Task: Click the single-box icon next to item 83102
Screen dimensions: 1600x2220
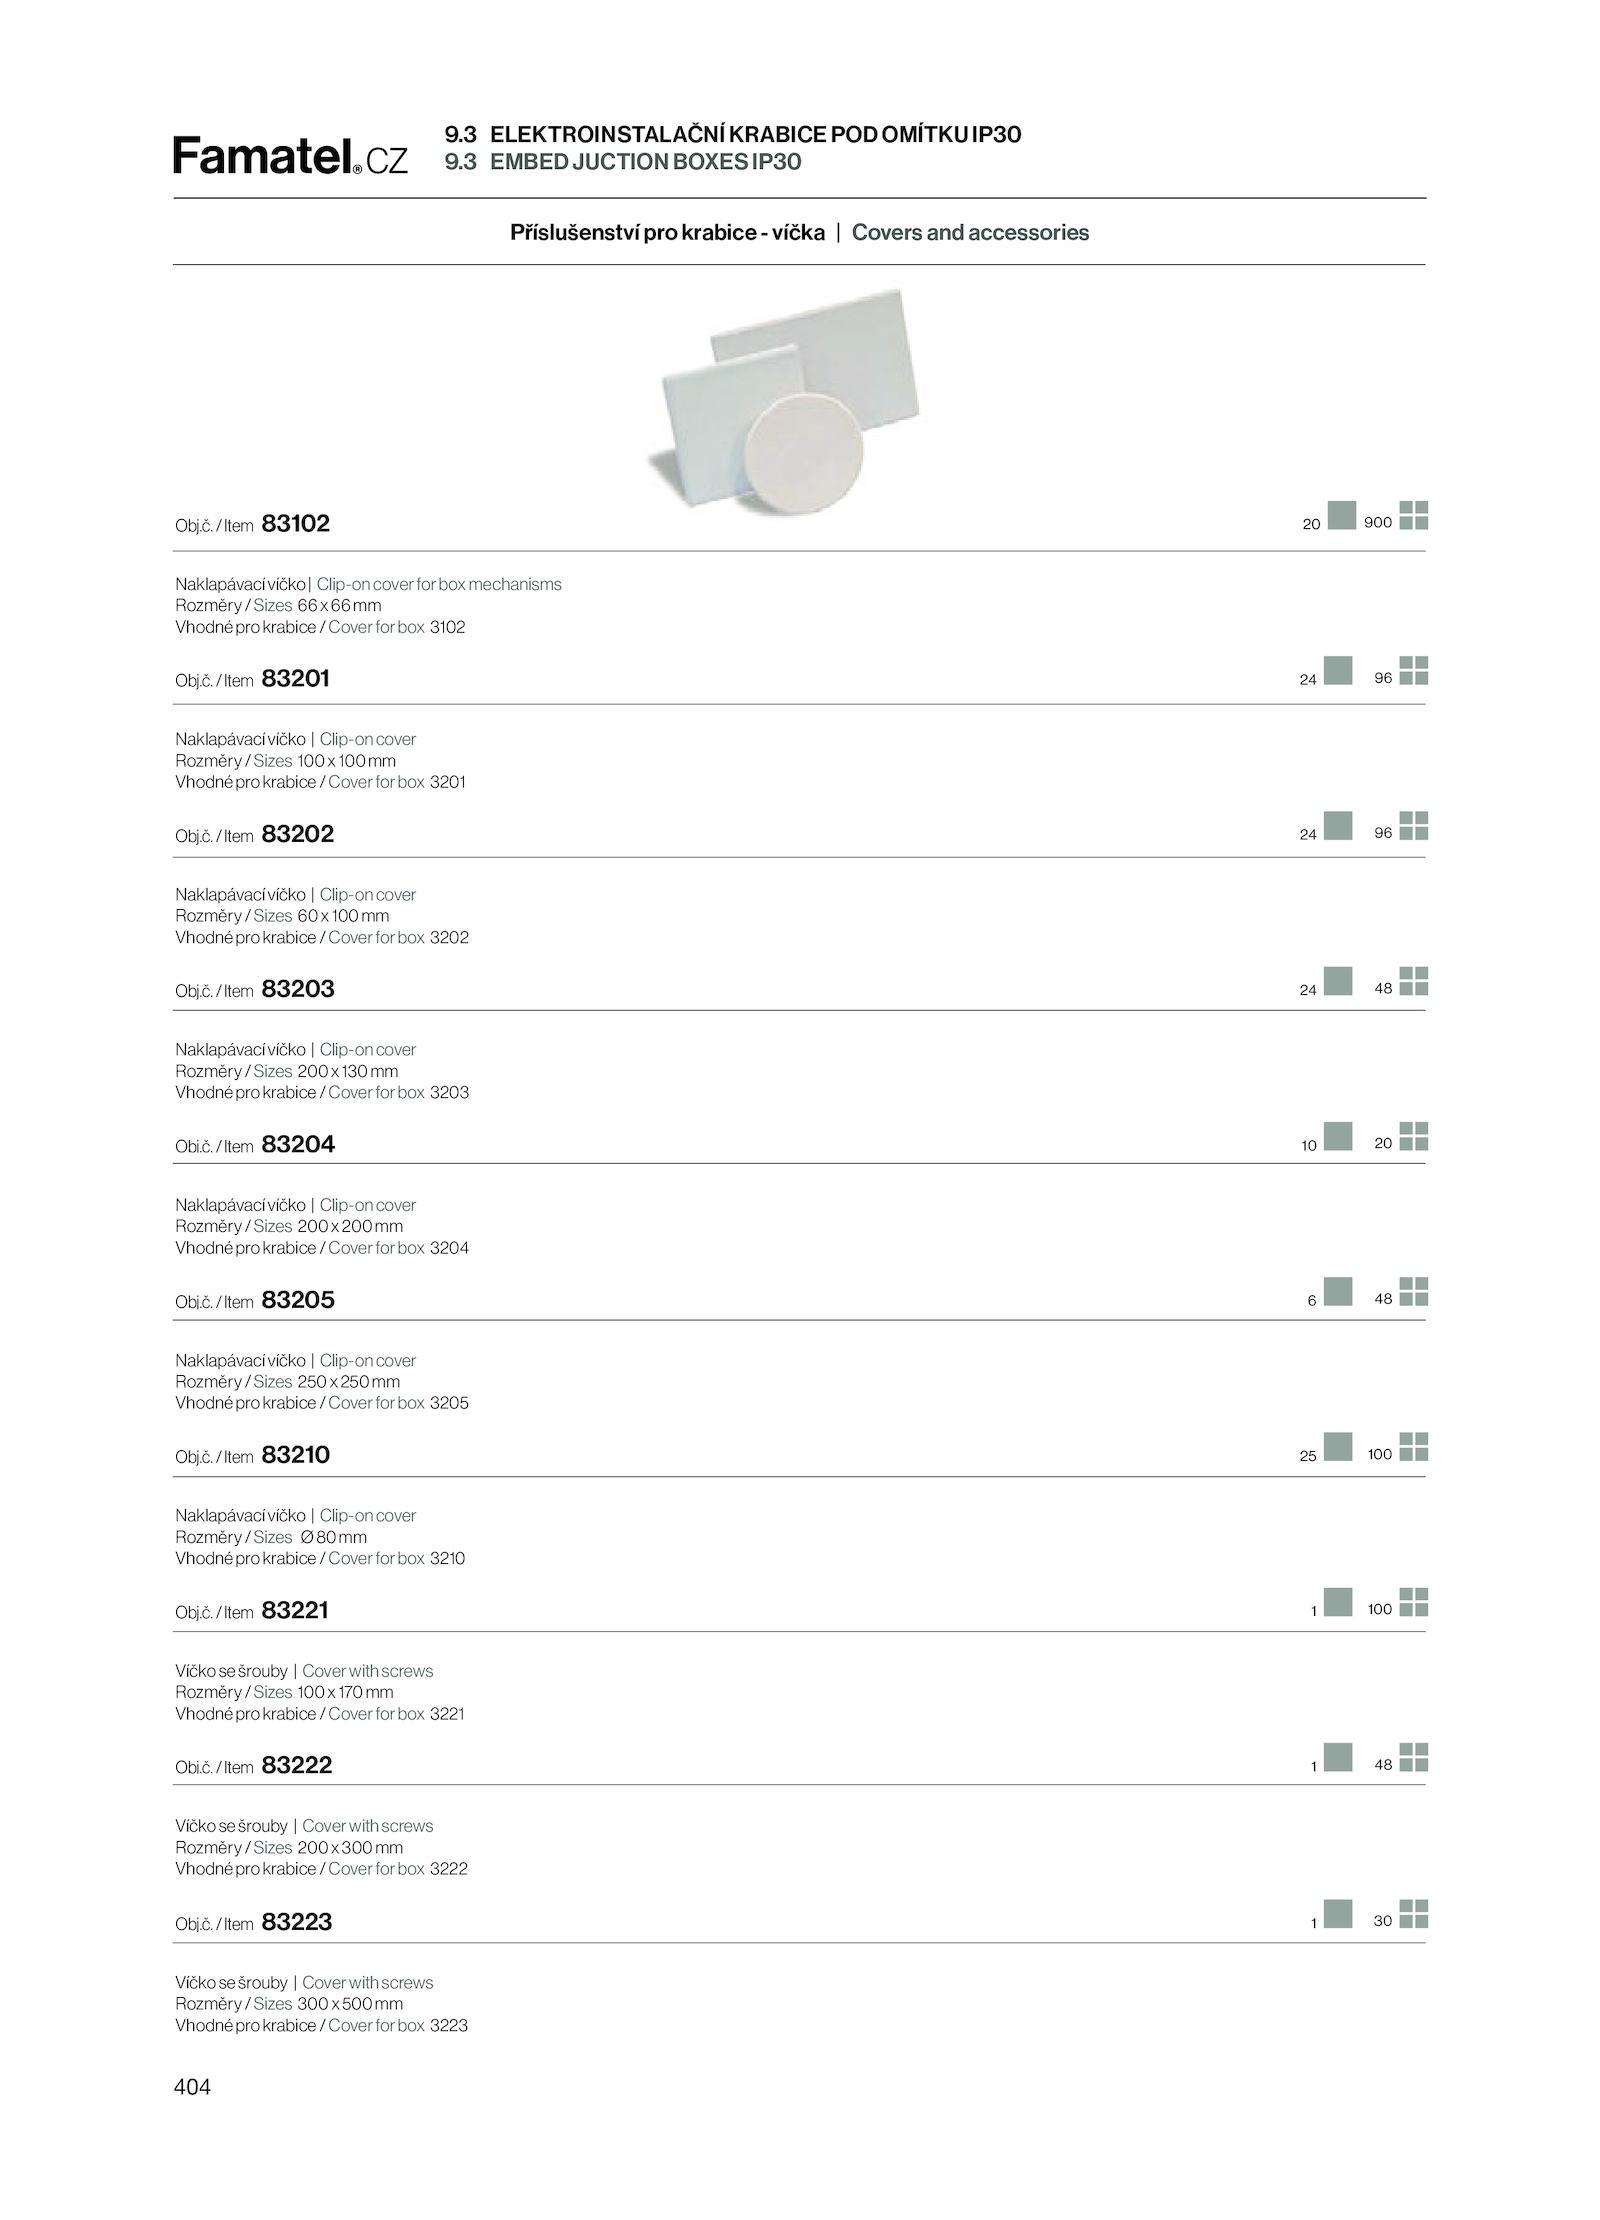Action: pos(1341,515)
